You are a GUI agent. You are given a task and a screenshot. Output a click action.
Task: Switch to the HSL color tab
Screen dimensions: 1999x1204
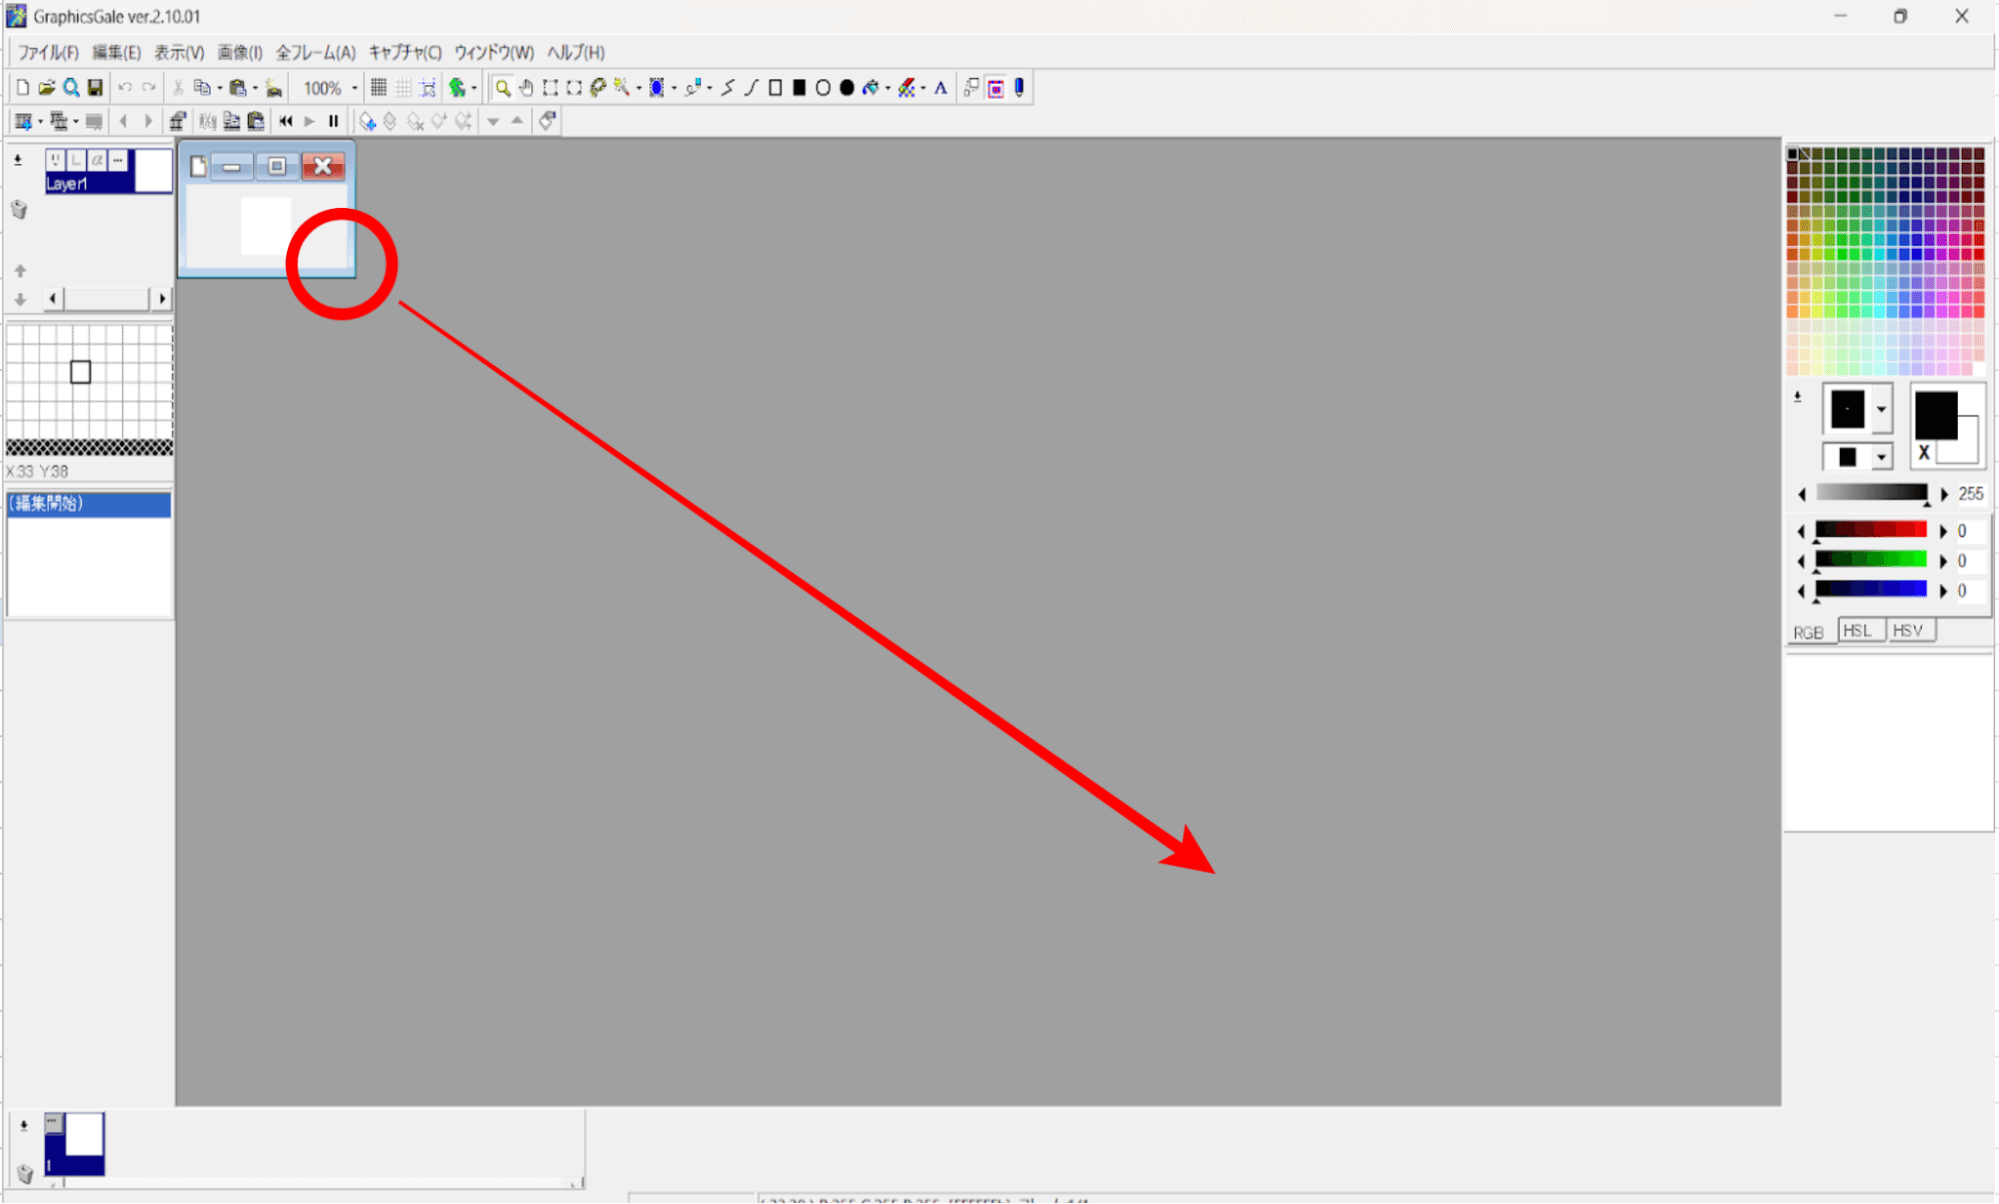coord(1857,631)
